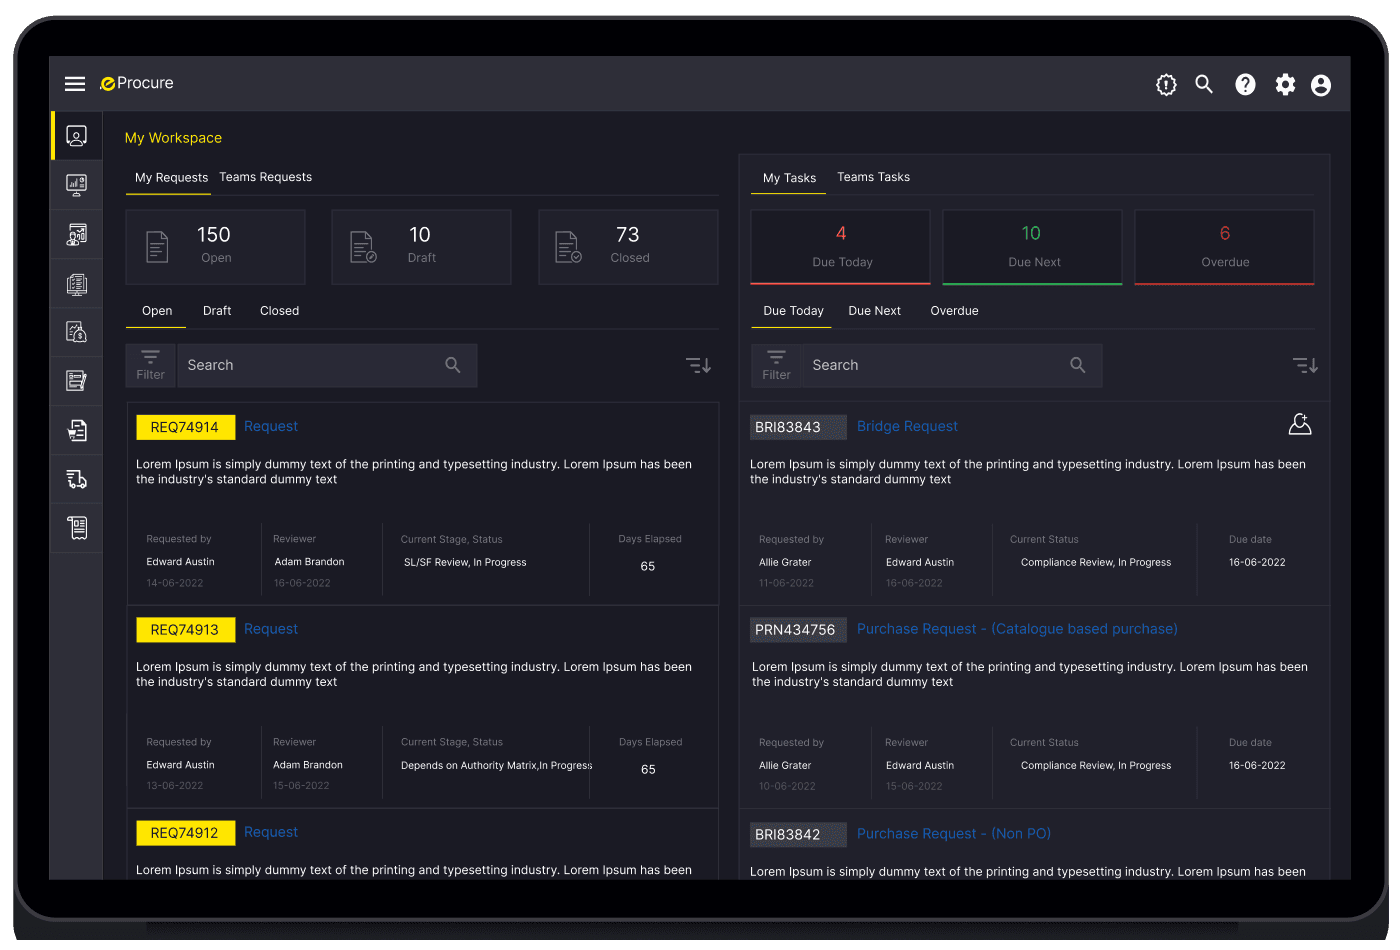The image size is (1400, 950).
Task: Click status SL/SF Review, In Progress
Action: click(x=465, y=562)
